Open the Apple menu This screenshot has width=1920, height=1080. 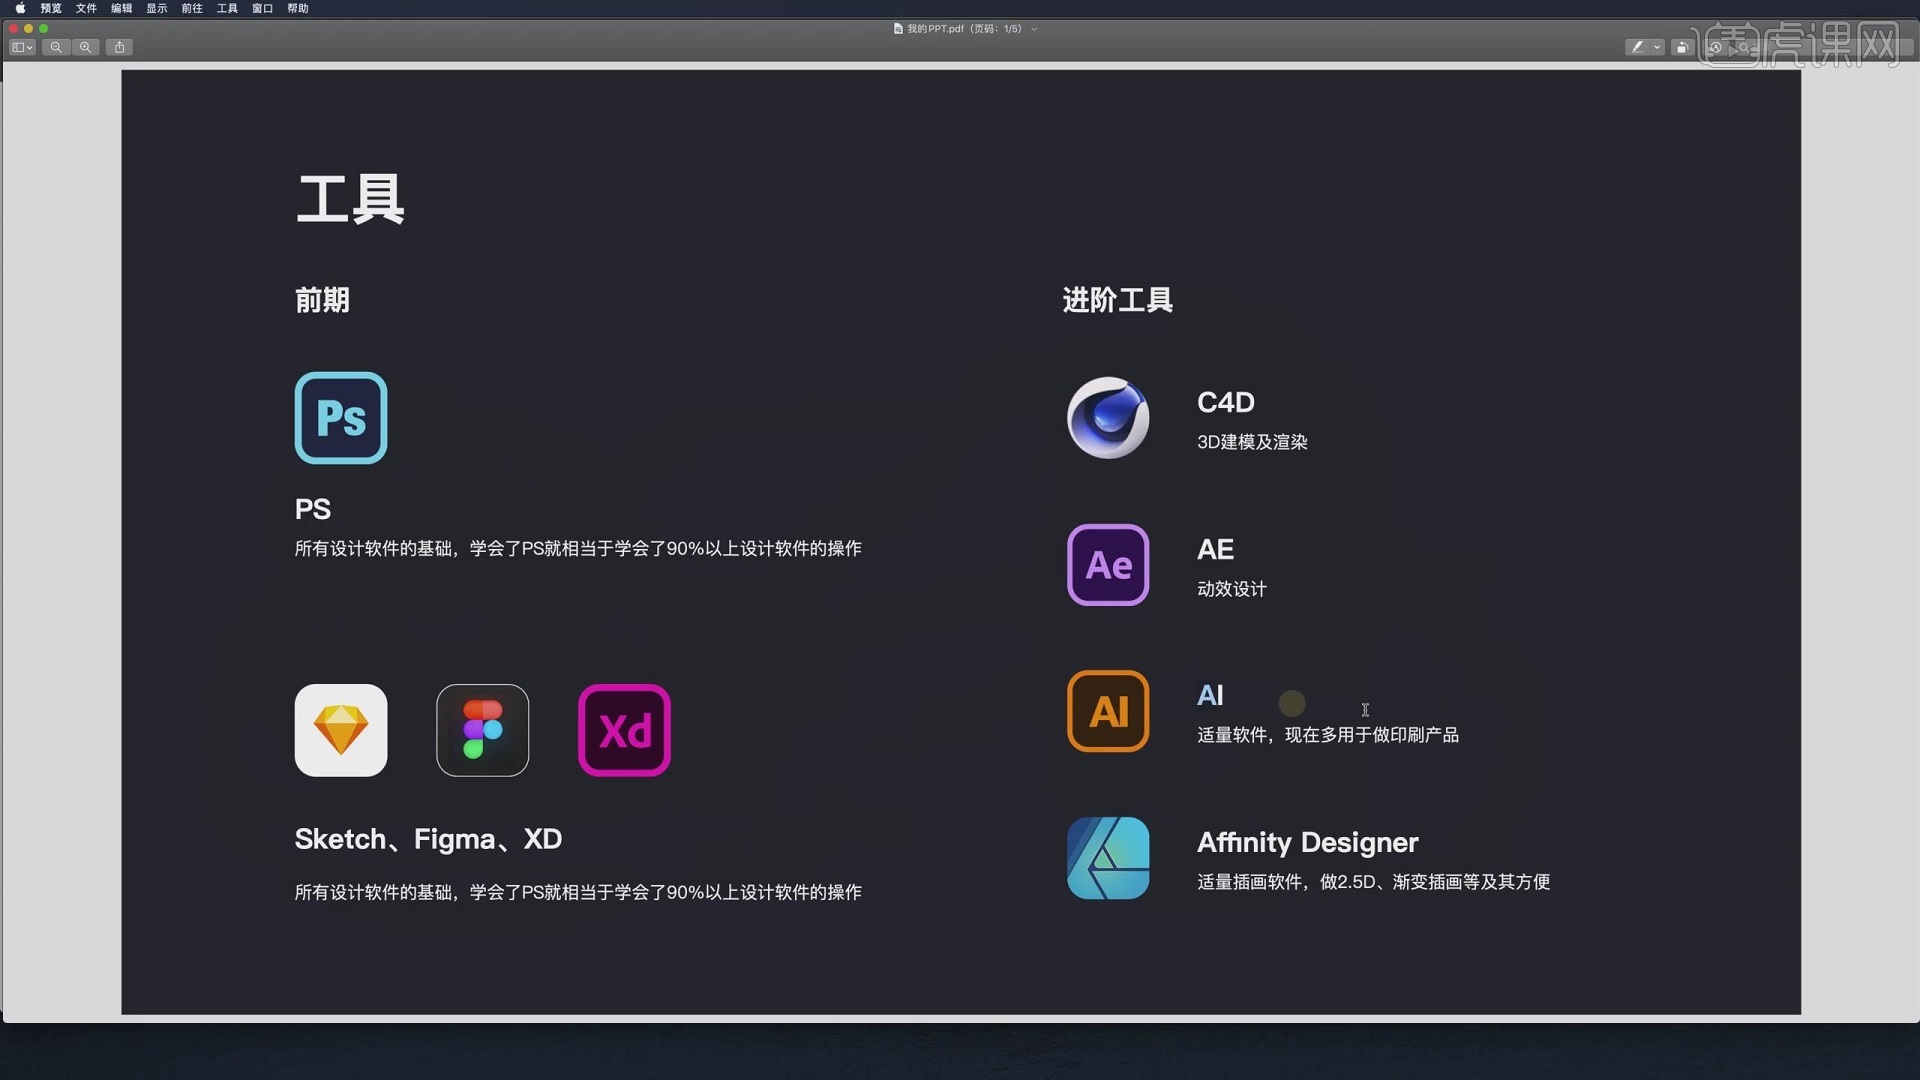pos(20,8)
